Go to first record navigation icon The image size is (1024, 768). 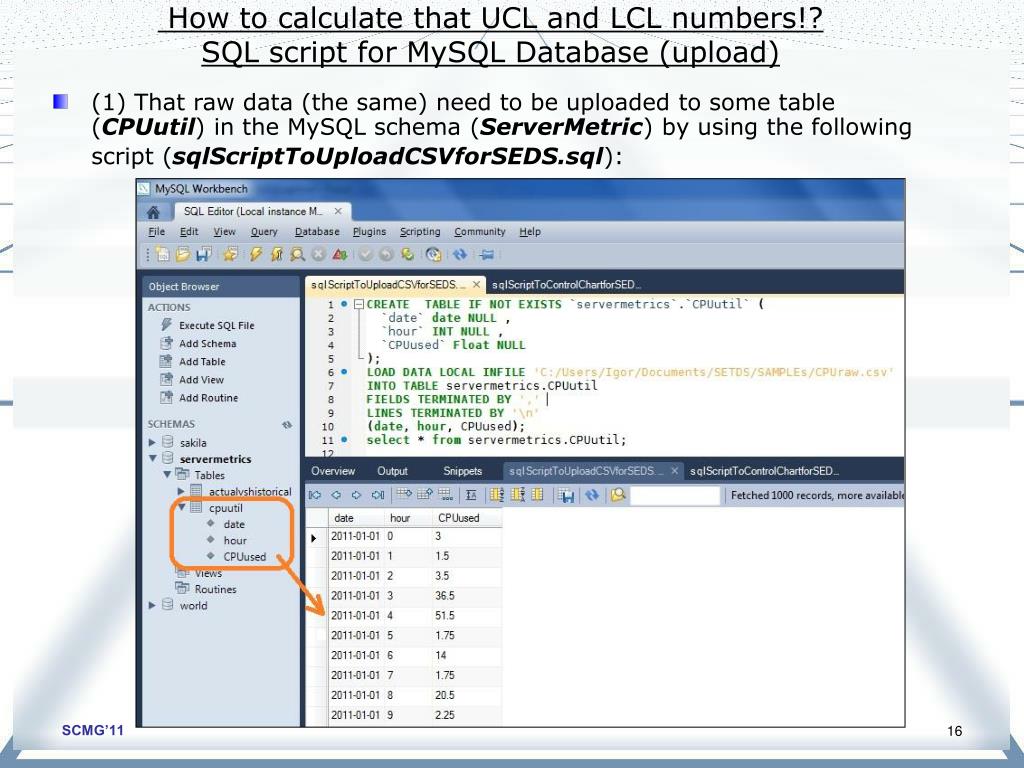(315, 495)
